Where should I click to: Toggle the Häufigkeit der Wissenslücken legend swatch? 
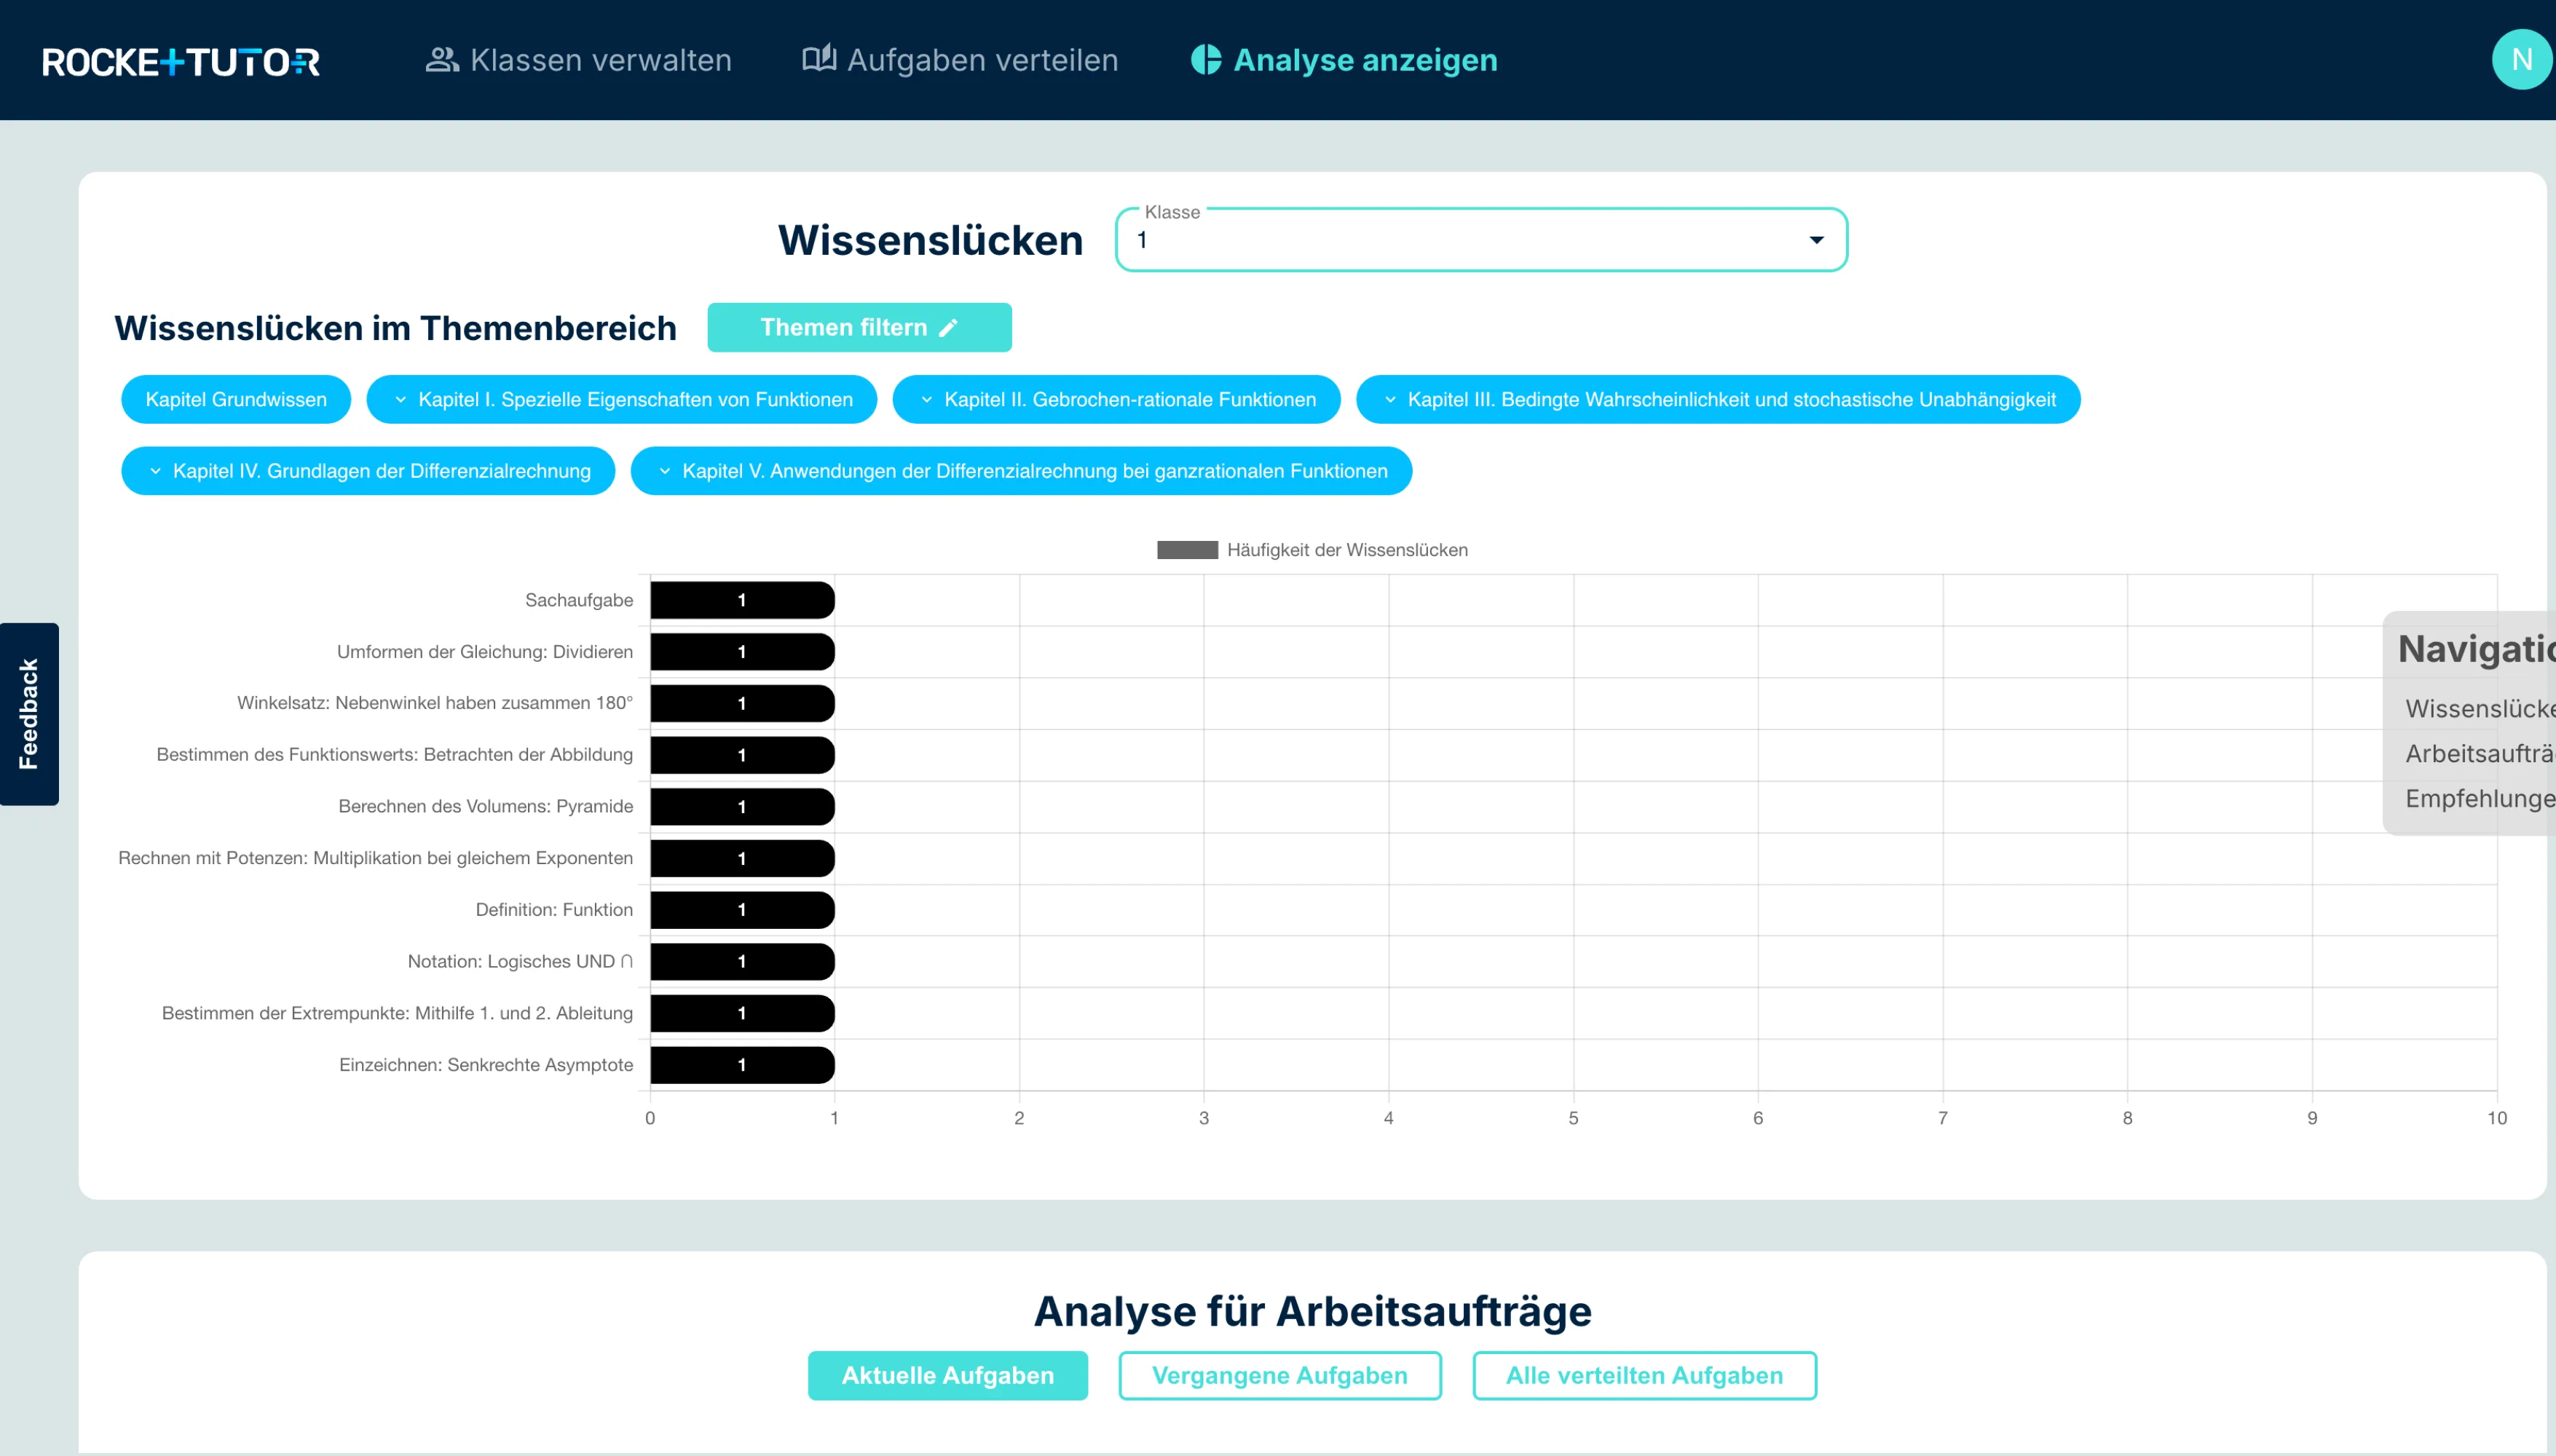click(1187, 550)
